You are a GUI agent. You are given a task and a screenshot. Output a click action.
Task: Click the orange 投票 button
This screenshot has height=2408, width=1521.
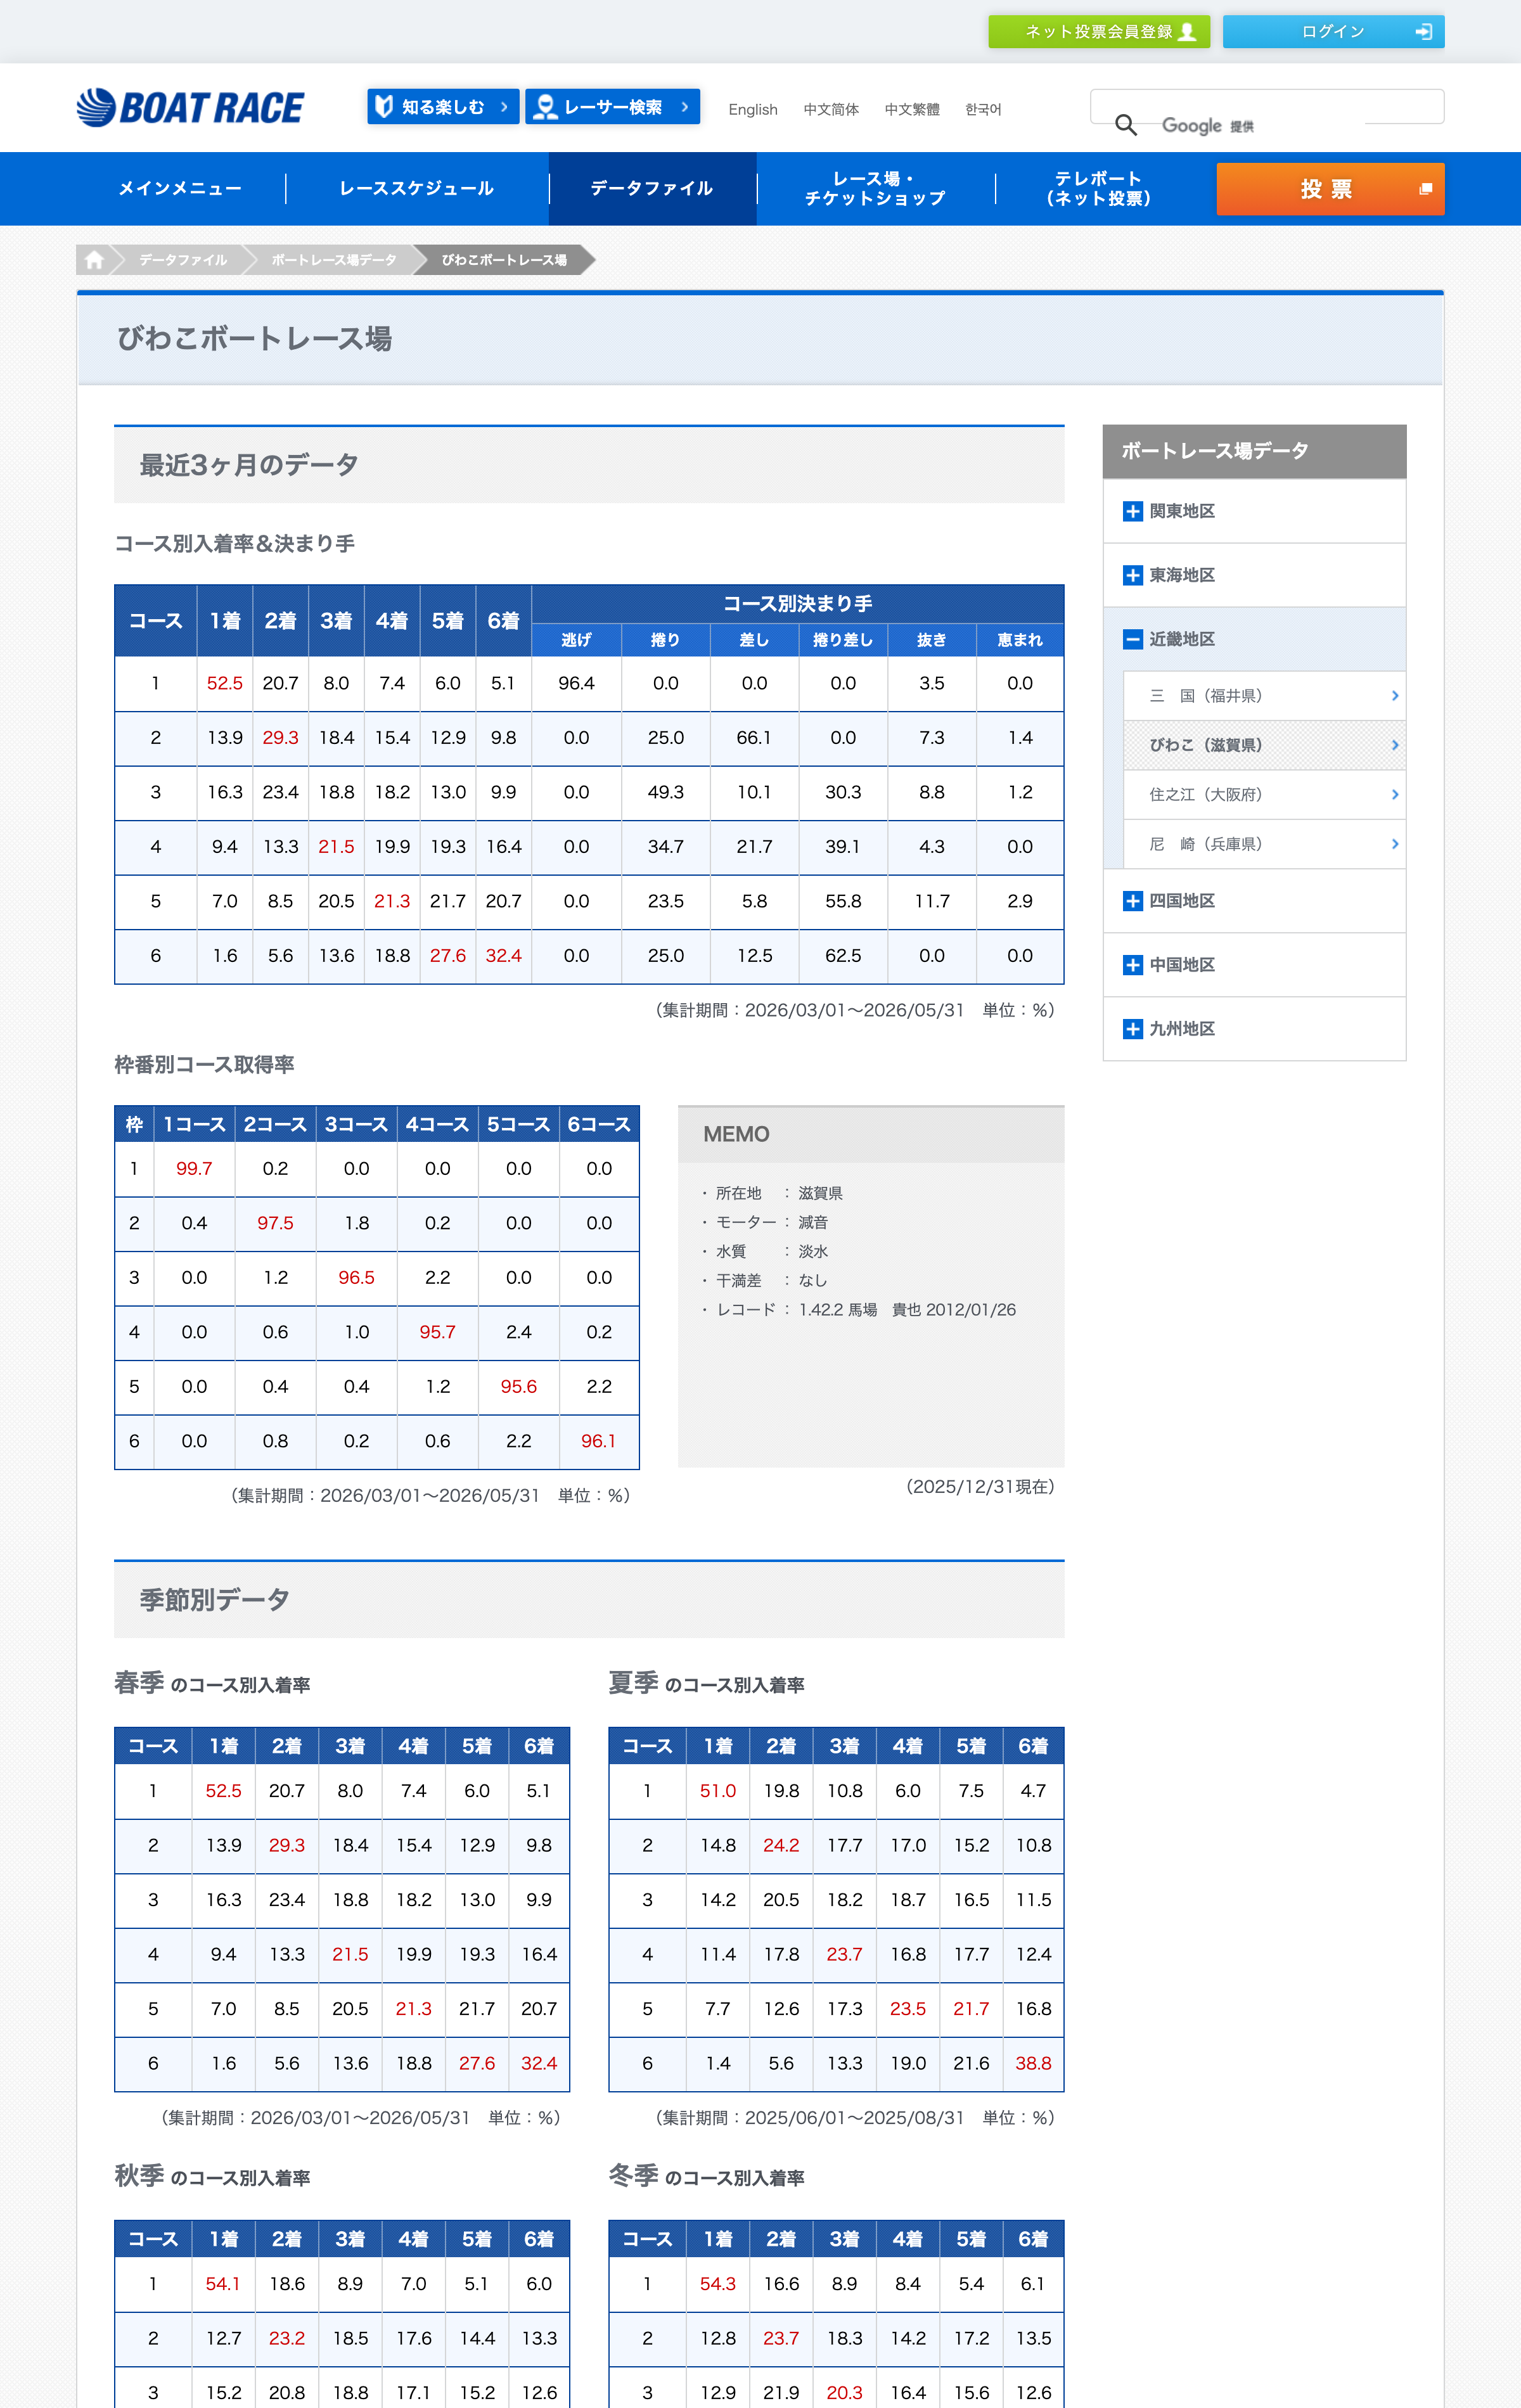click(1330, 189)
